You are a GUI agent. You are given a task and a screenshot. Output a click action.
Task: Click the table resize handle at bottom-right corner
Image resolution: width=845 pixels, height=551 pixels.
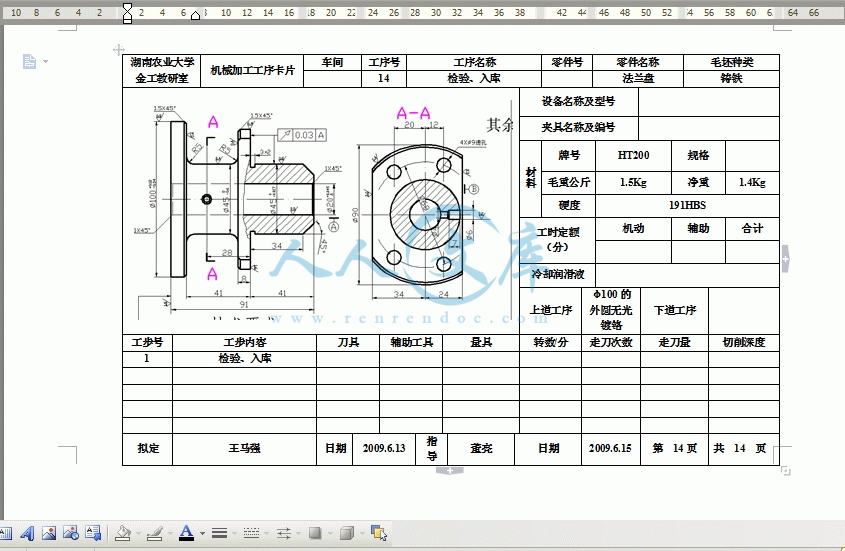click(786, 471)
